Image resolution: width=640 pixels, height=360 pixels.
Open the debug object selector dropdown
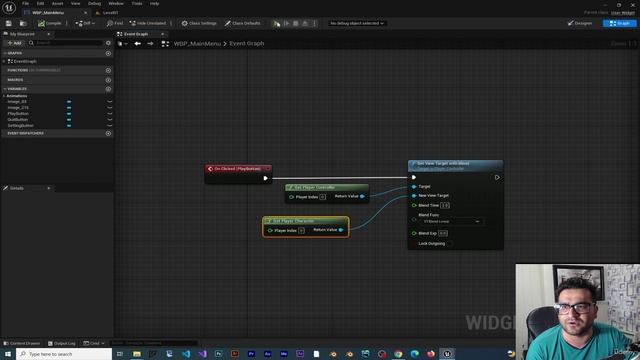pyautogui.click(x=357, y=23)
